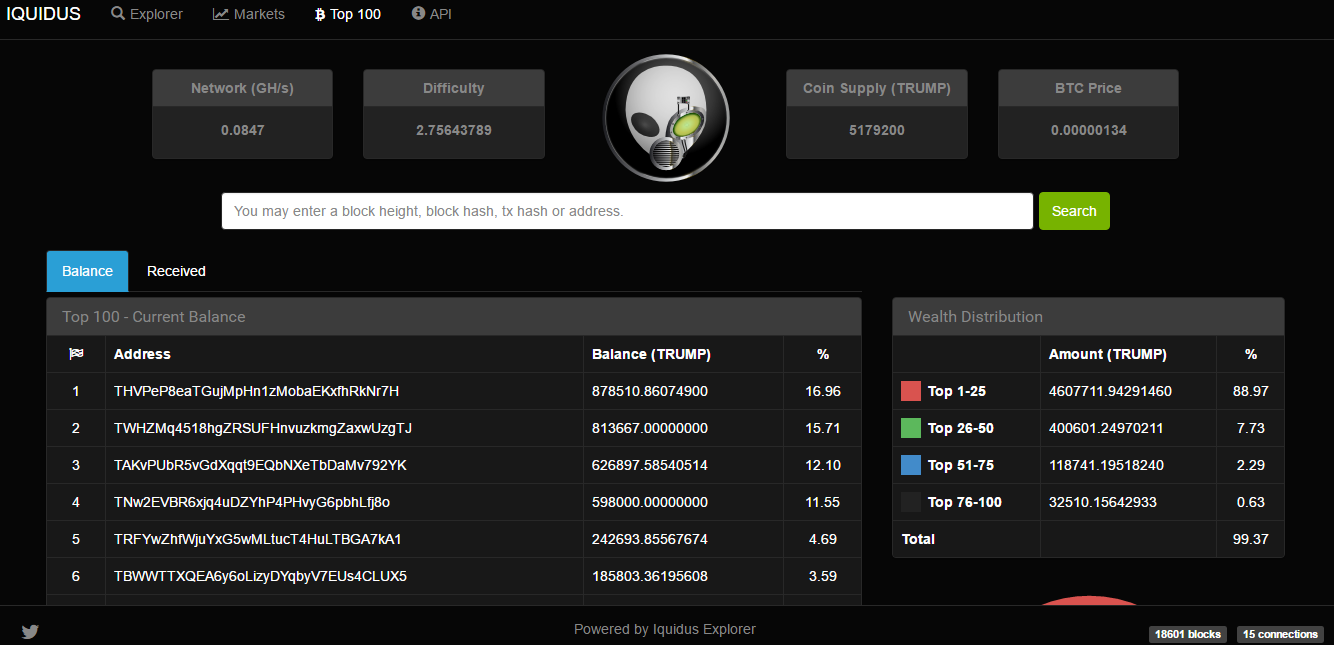
Task: Open address THVPeP8eaTGujMpHn1zMobaEKxfhRkNr7H
Action: 256,391
